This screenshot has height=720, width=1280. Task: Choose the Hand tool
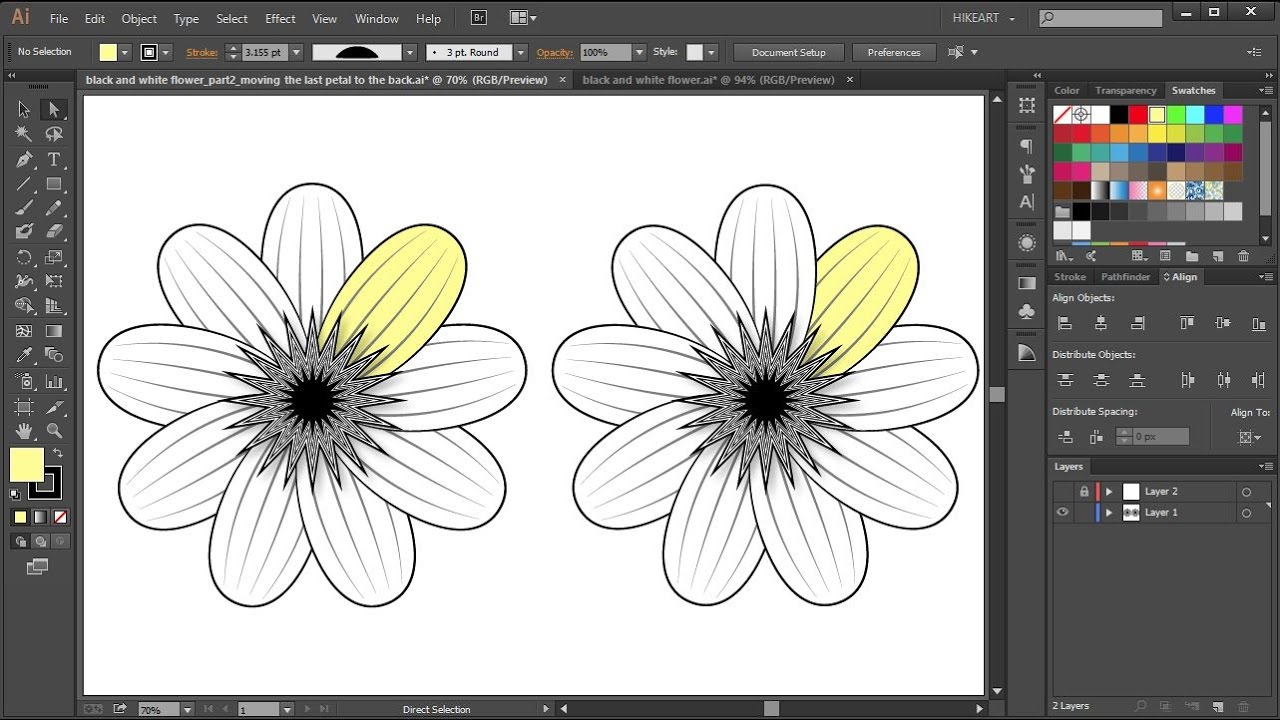(24, 431)
